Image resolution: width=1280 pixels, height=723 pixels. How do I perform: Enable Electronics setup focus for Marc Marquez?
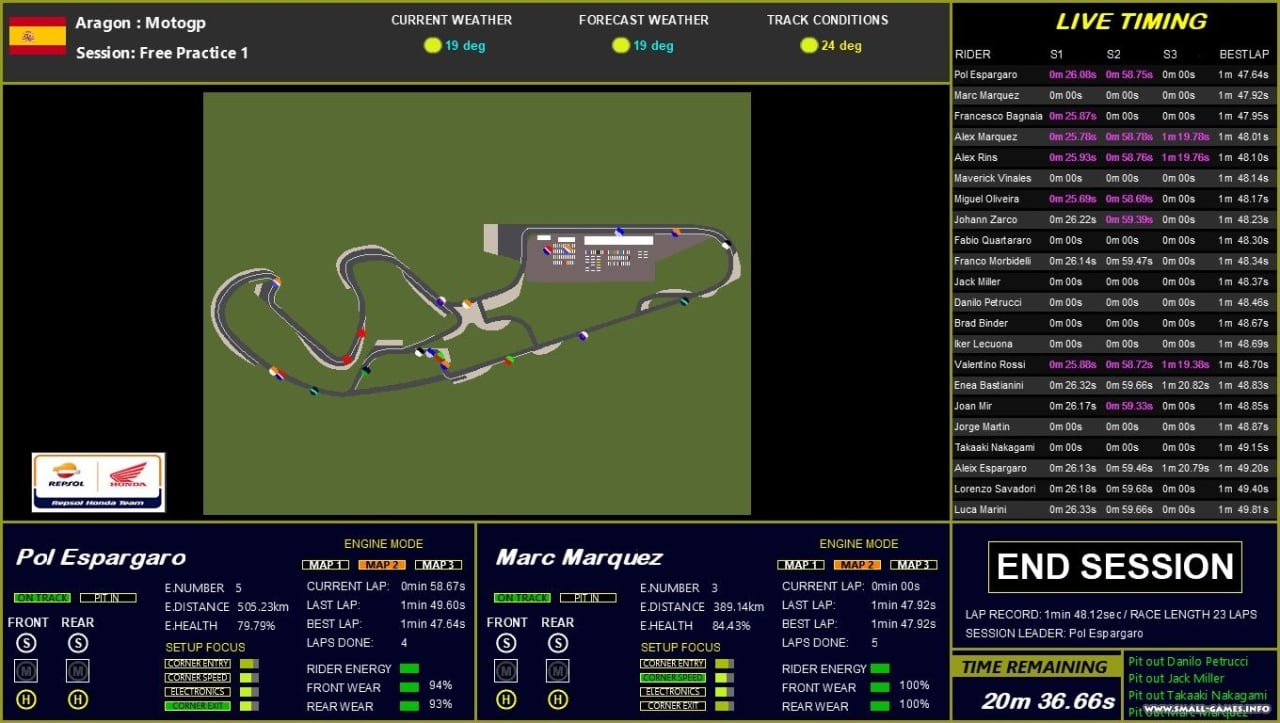673,692
